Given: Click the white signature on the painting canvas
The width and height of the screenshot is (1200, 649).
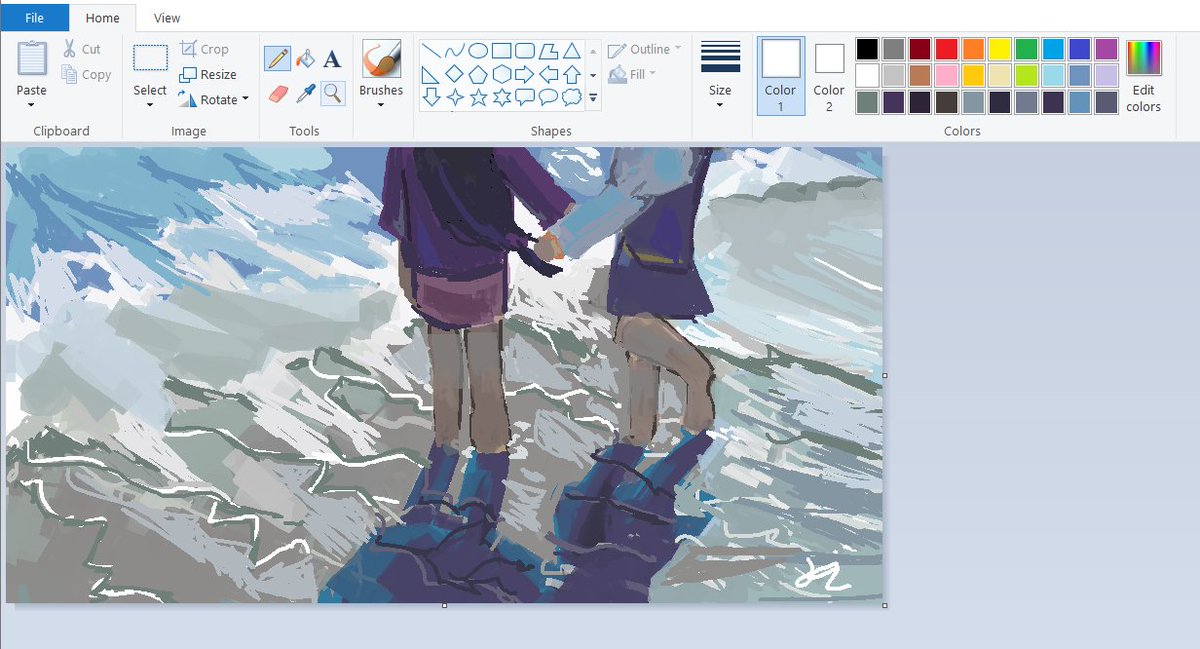Looking at the screenshot, I should 822,574.
